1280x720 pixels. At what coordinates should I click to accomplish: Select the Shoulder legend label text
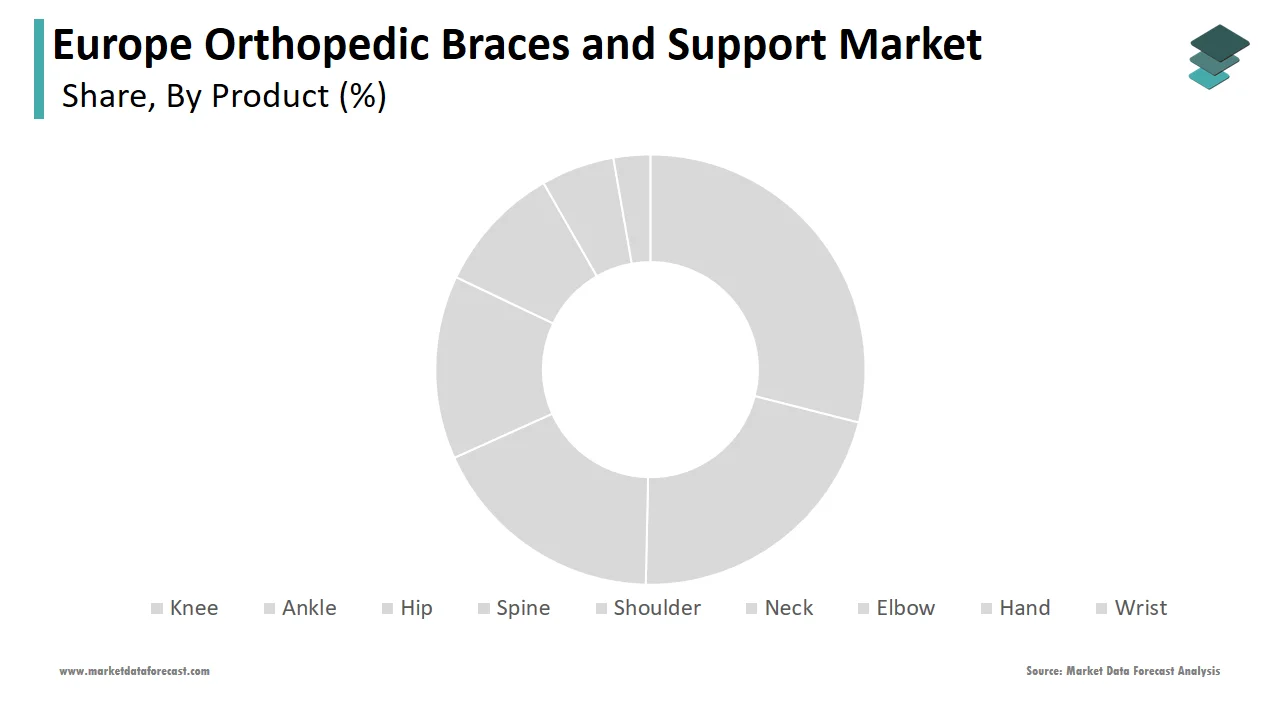click(657, 608)
